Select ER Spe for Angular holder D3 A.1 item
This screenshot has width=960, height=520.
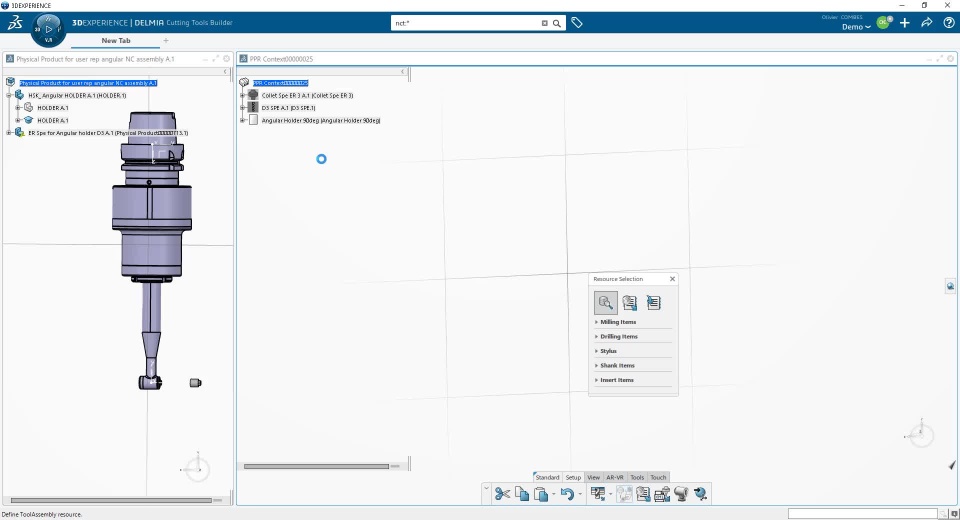click(x=108, y=133)
